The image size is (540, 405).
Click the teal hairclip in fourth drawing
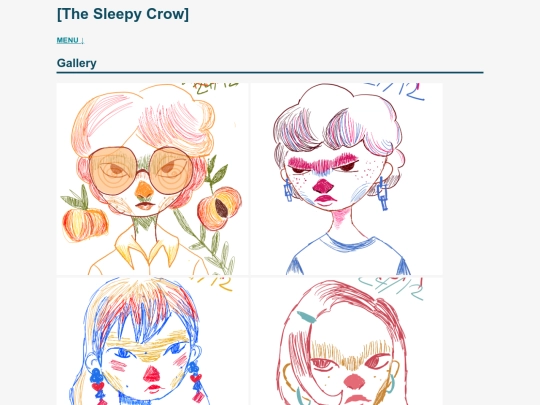[x=306, y=317]
